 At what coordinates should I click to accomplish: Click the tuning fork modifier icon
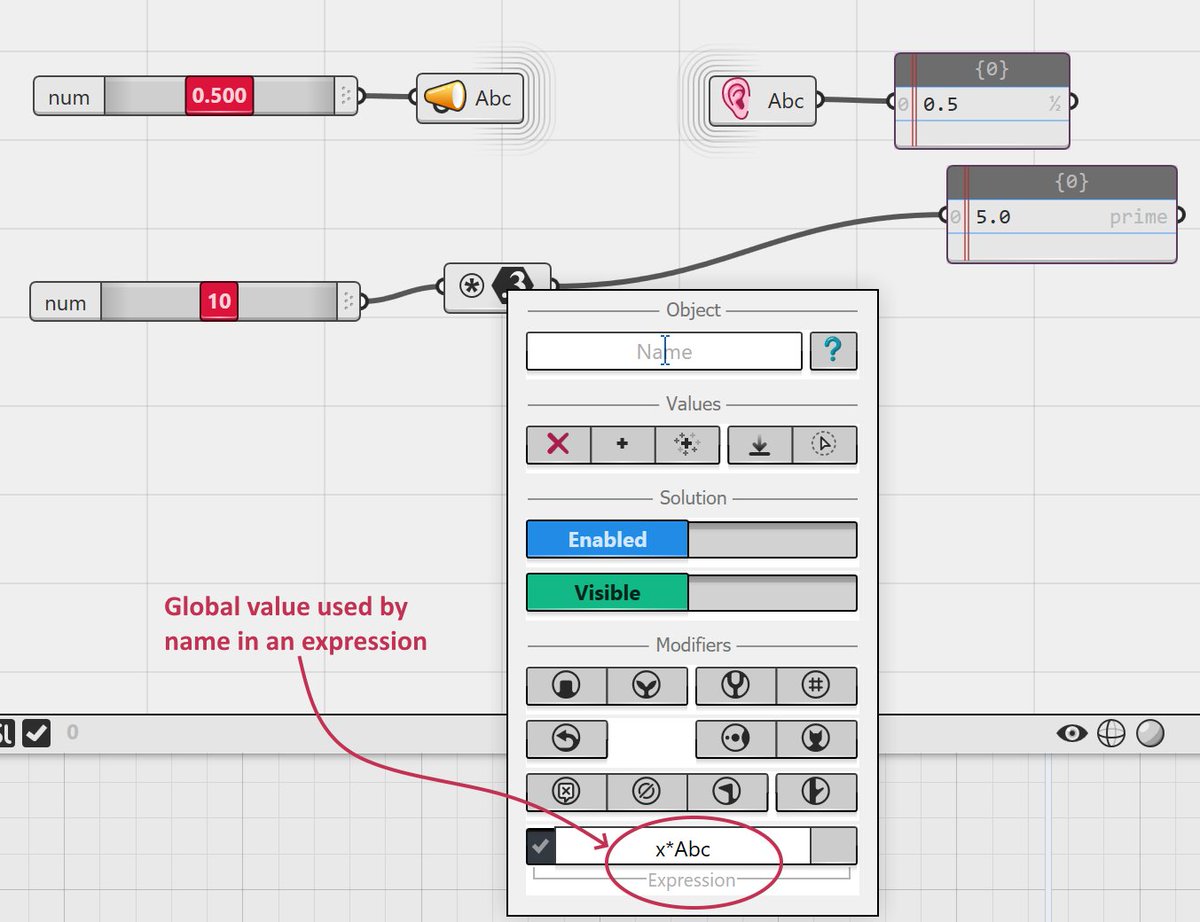click(x=735, y=685)
